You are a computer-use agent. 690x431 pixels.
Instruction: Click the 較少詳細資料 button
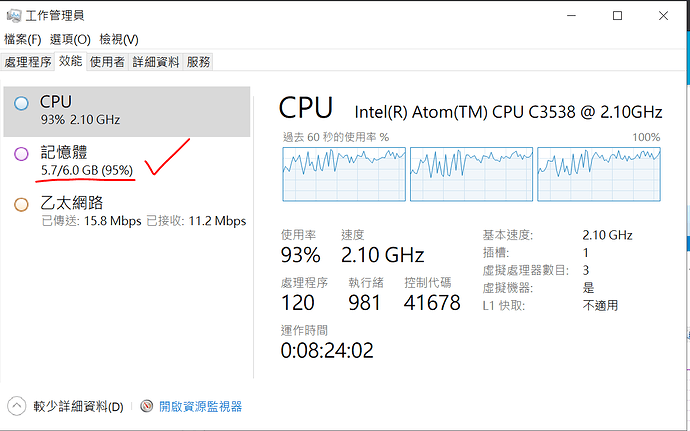(x=78, y=407)
